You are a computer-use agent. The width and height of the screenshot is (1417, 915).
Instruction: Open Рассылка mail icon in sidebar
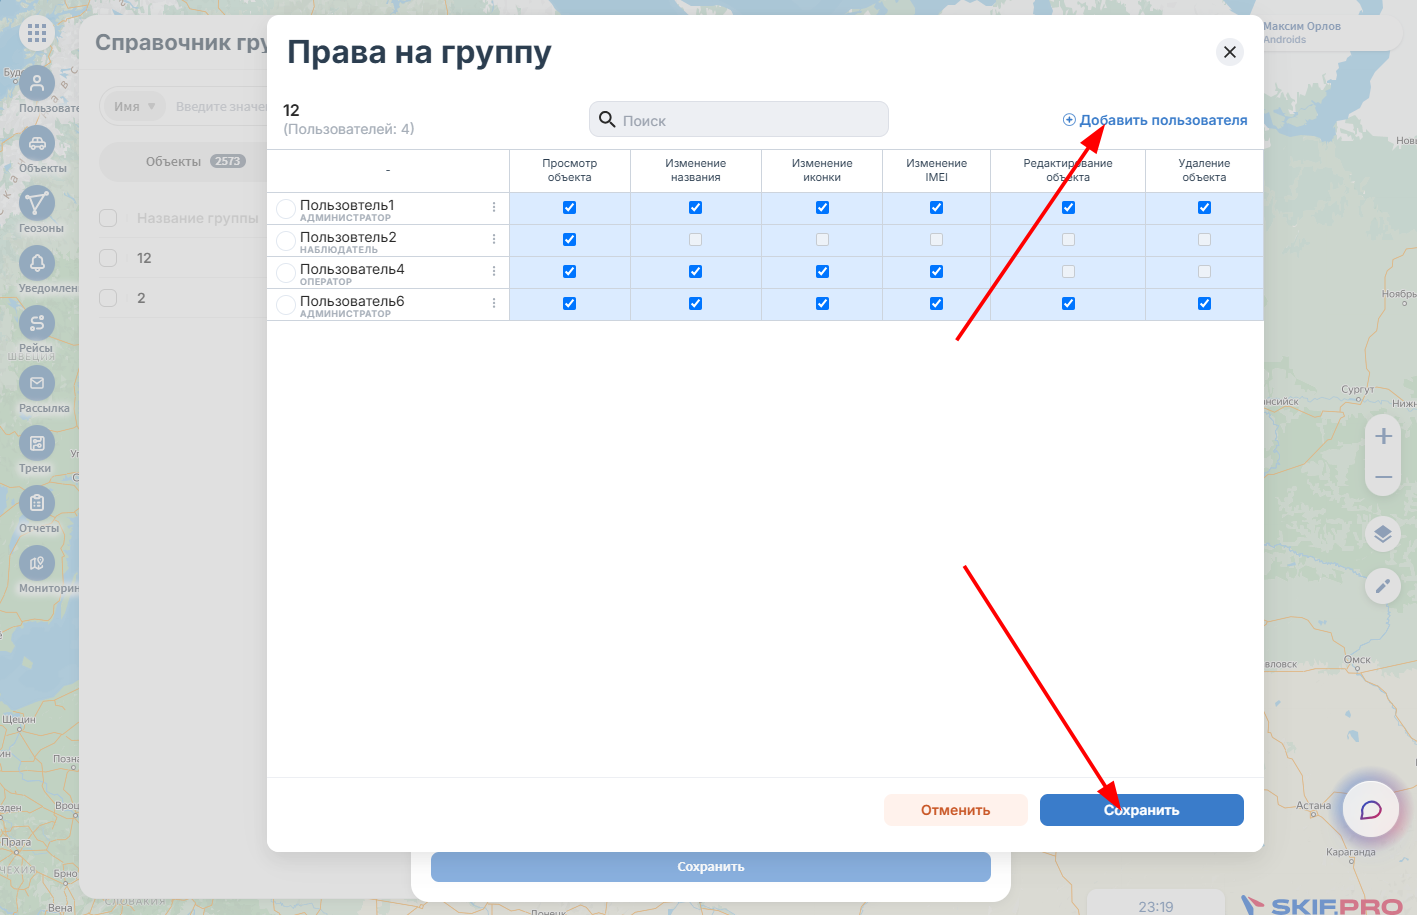[37, 383]
